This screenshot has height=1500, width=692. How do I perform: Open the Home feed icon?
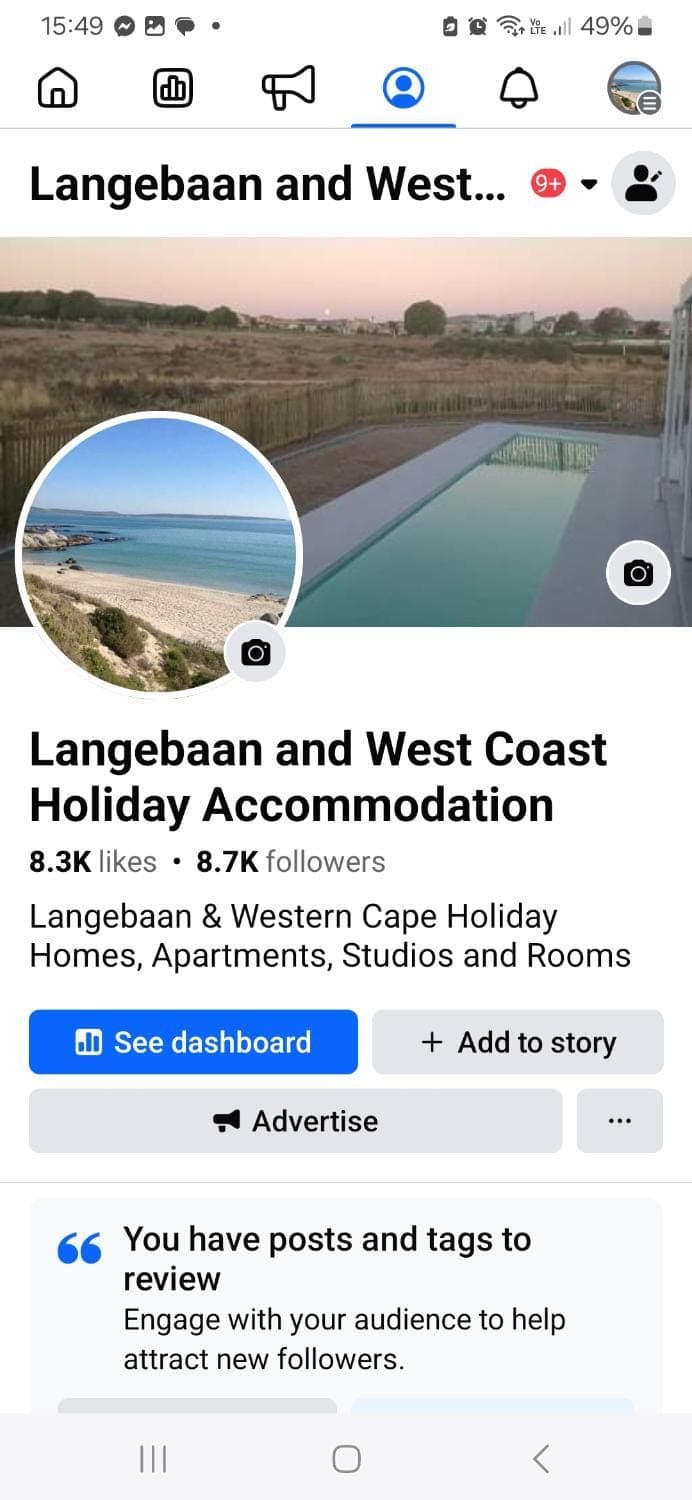[57, 90]
